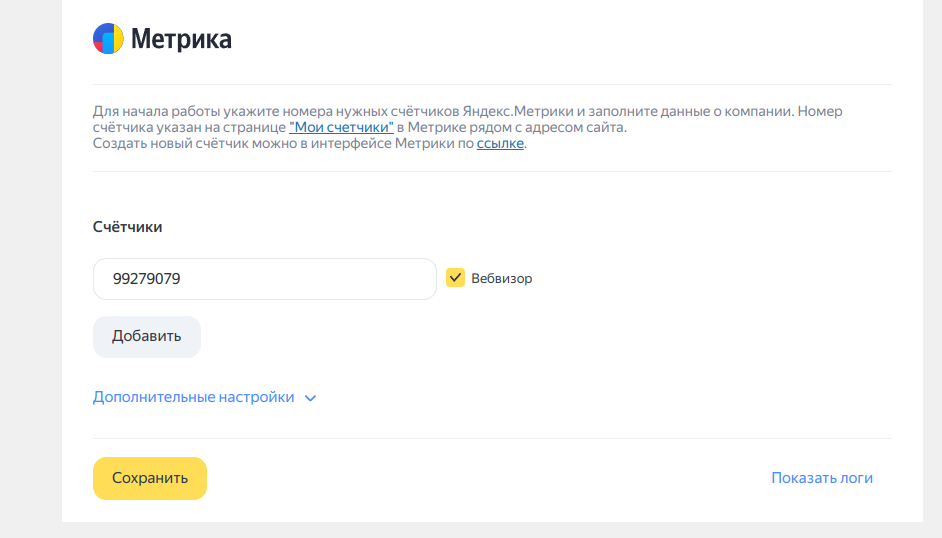Click the checkmark icon in the yellow box

point(455,278)
